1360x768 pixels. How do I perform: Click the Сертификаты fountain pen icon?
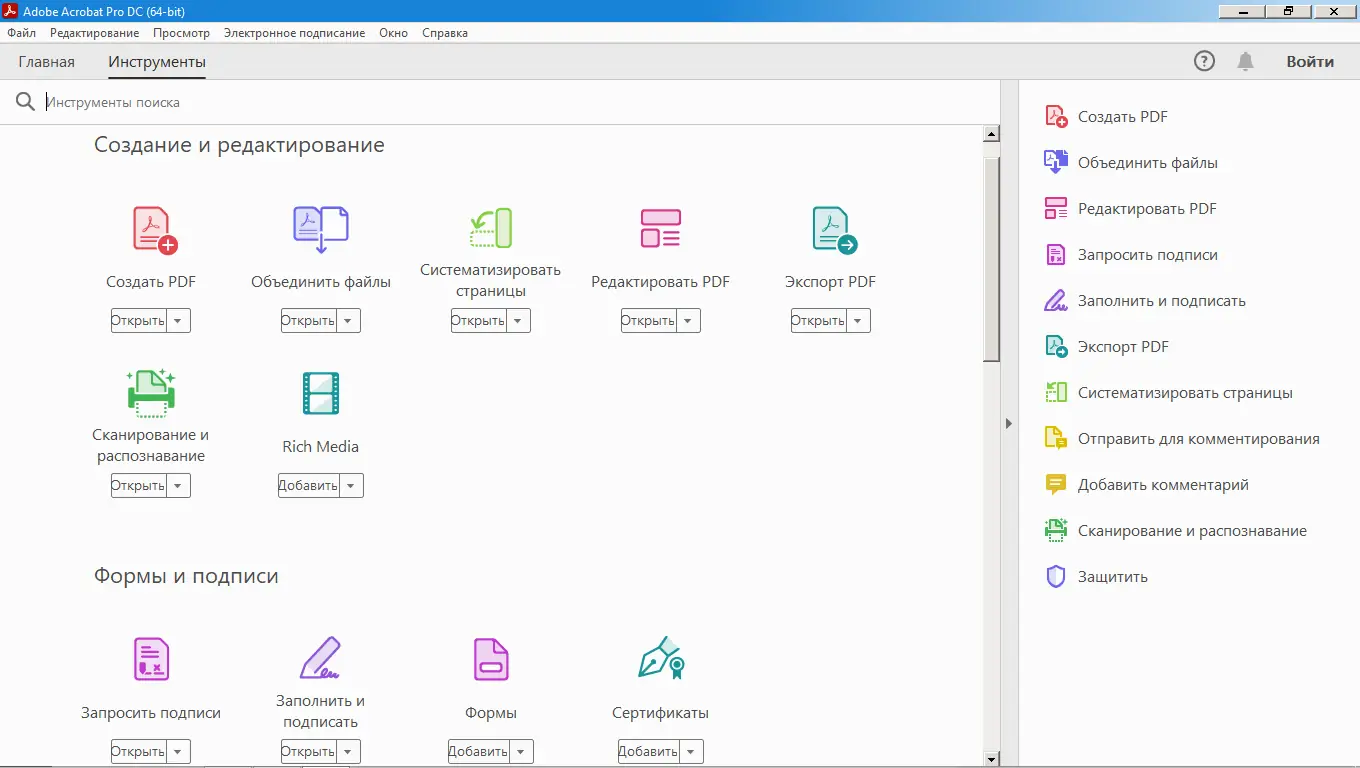point(661,658)
